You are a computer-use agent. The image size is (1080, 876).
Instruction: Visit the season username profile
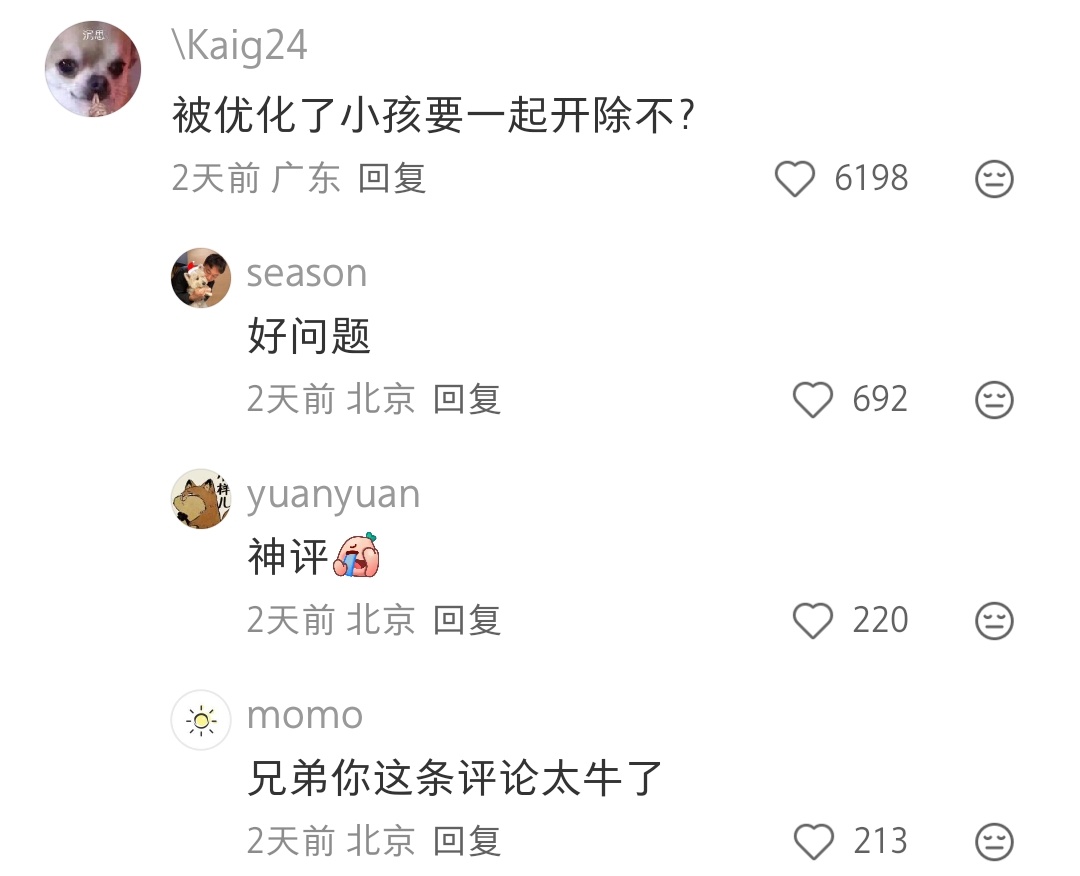point(307,273)
